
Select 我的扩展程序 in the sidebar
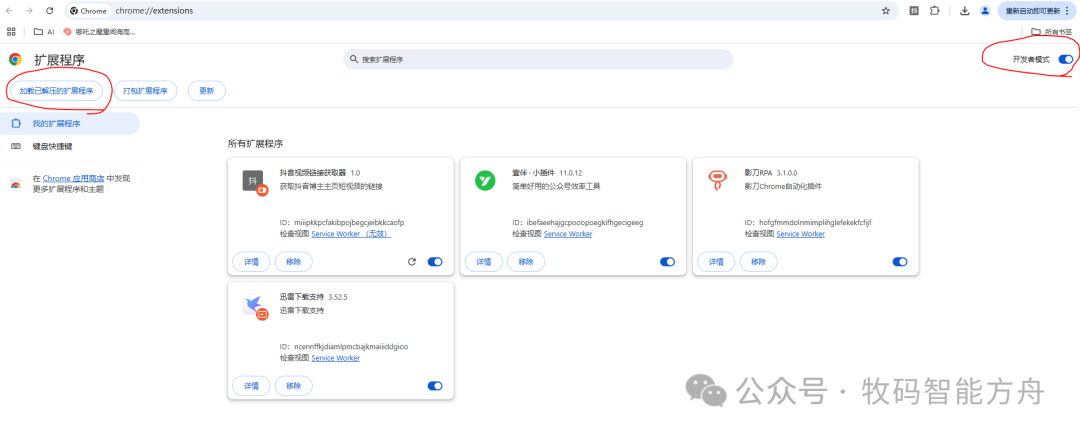[56, 124]
